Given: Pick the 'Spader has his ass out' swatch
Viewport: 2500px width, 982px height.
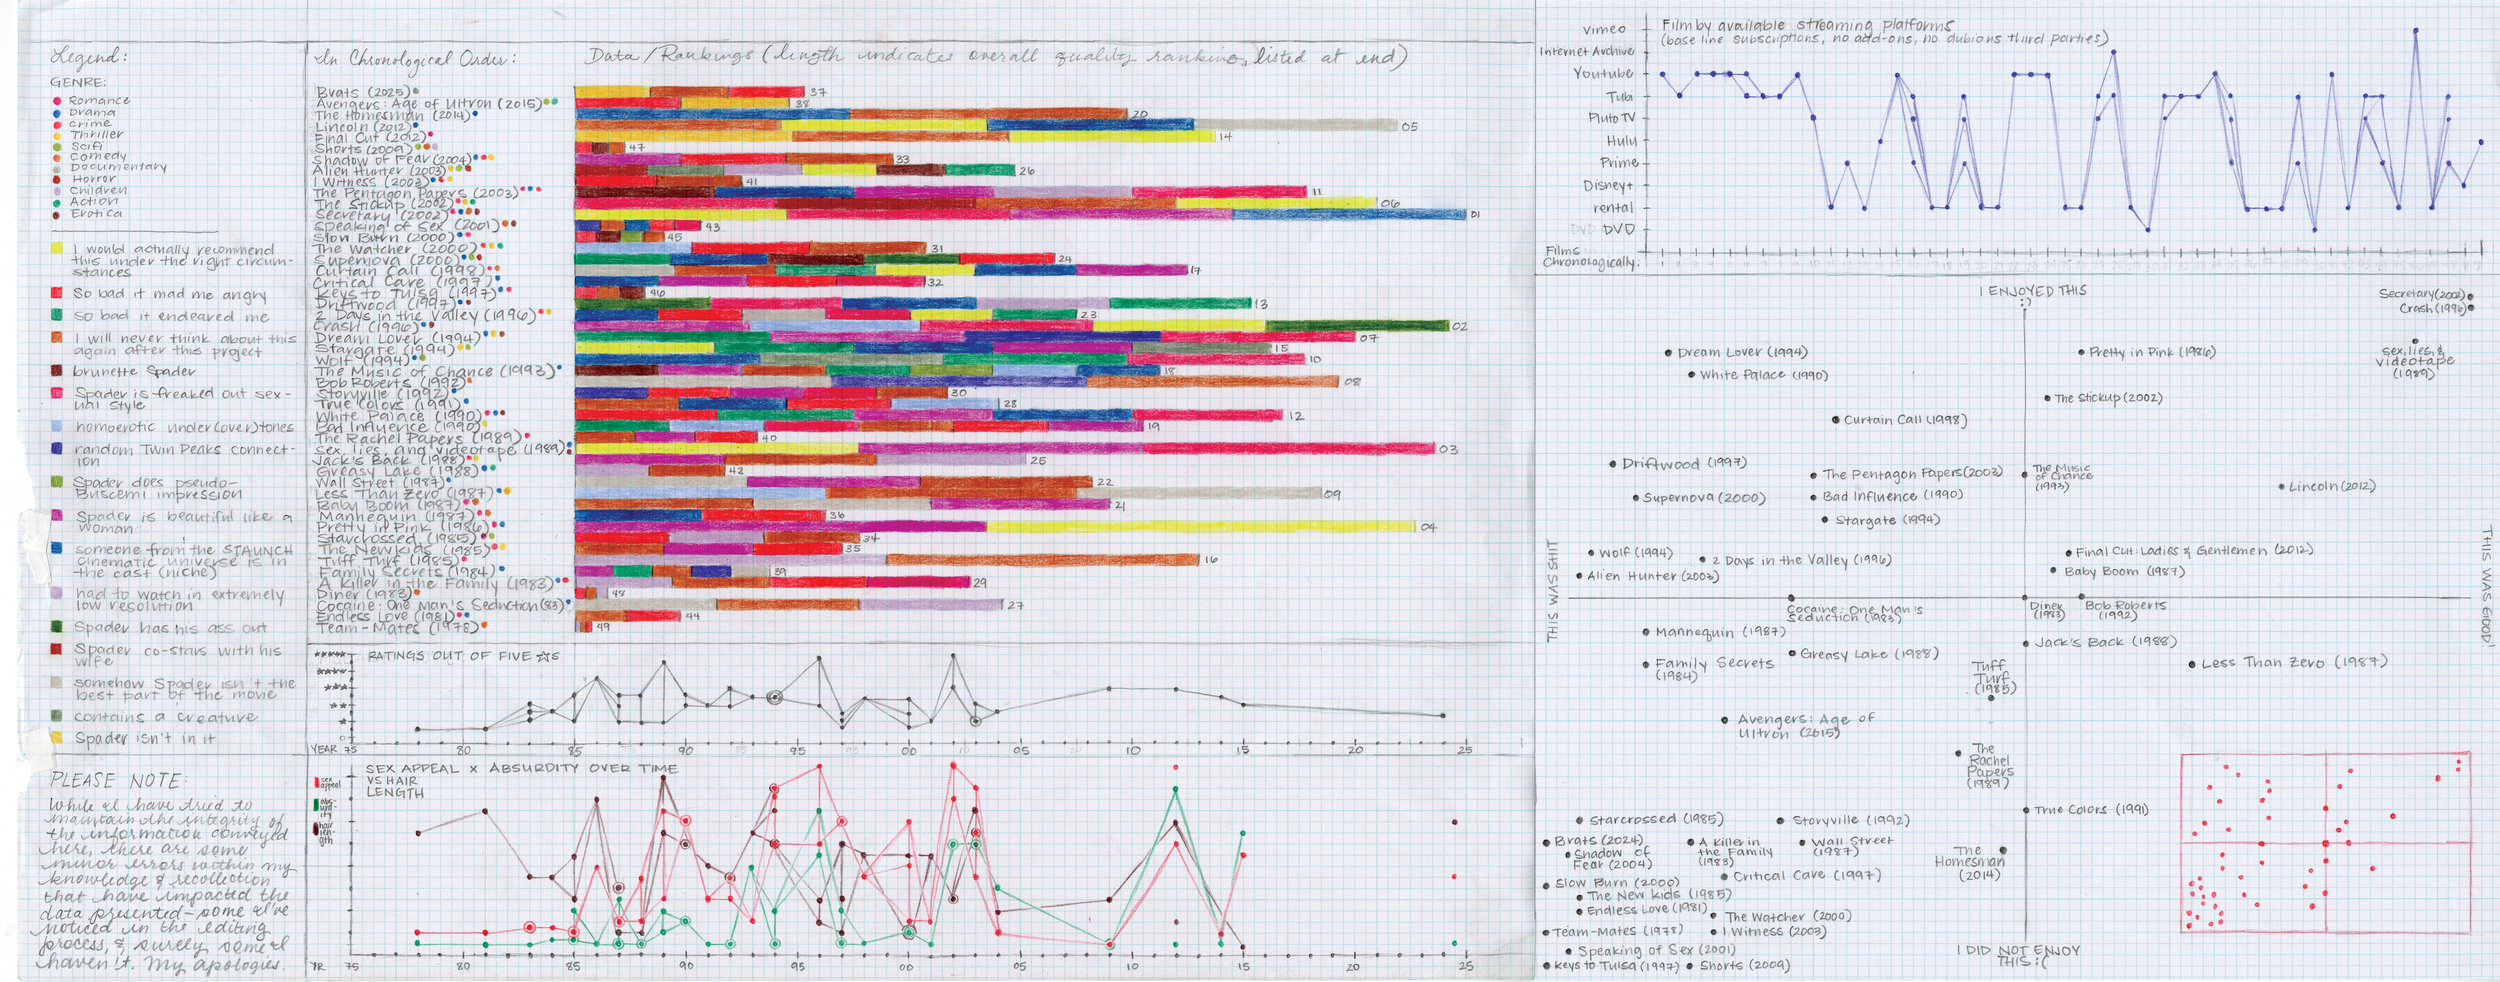Looking at the screenshot, I should pos(57,627).
